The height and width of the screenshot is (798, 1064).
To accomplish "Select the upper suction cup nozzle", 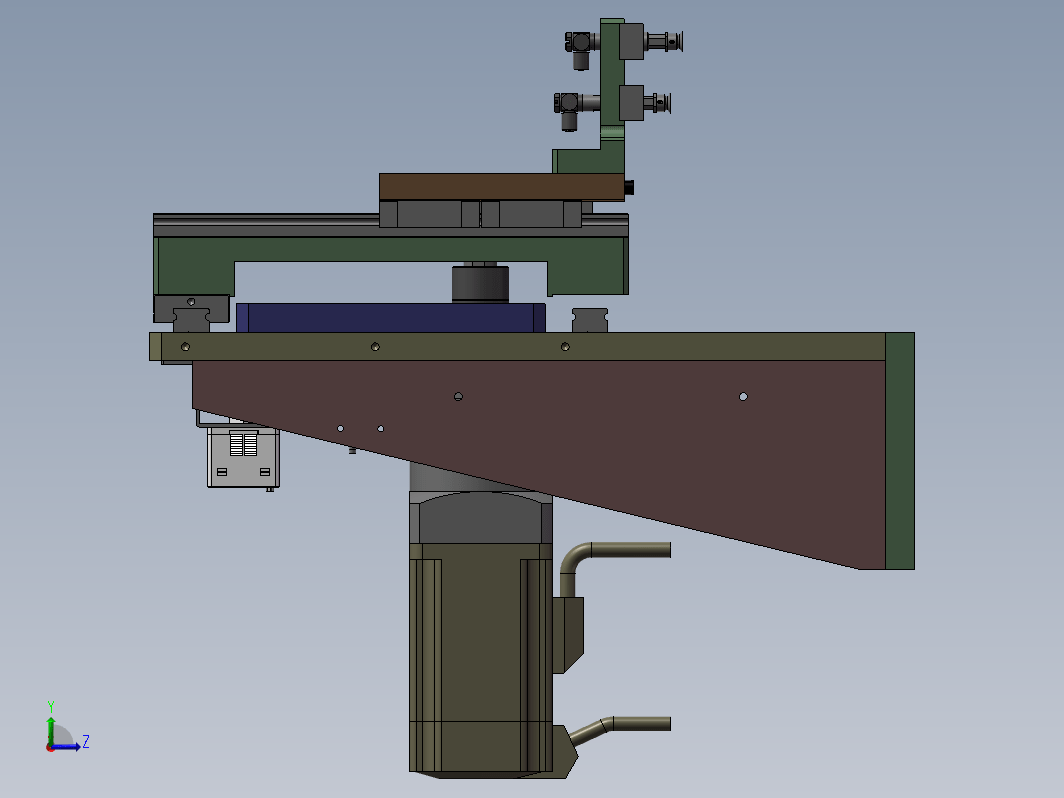I will (x=665, y=42).
